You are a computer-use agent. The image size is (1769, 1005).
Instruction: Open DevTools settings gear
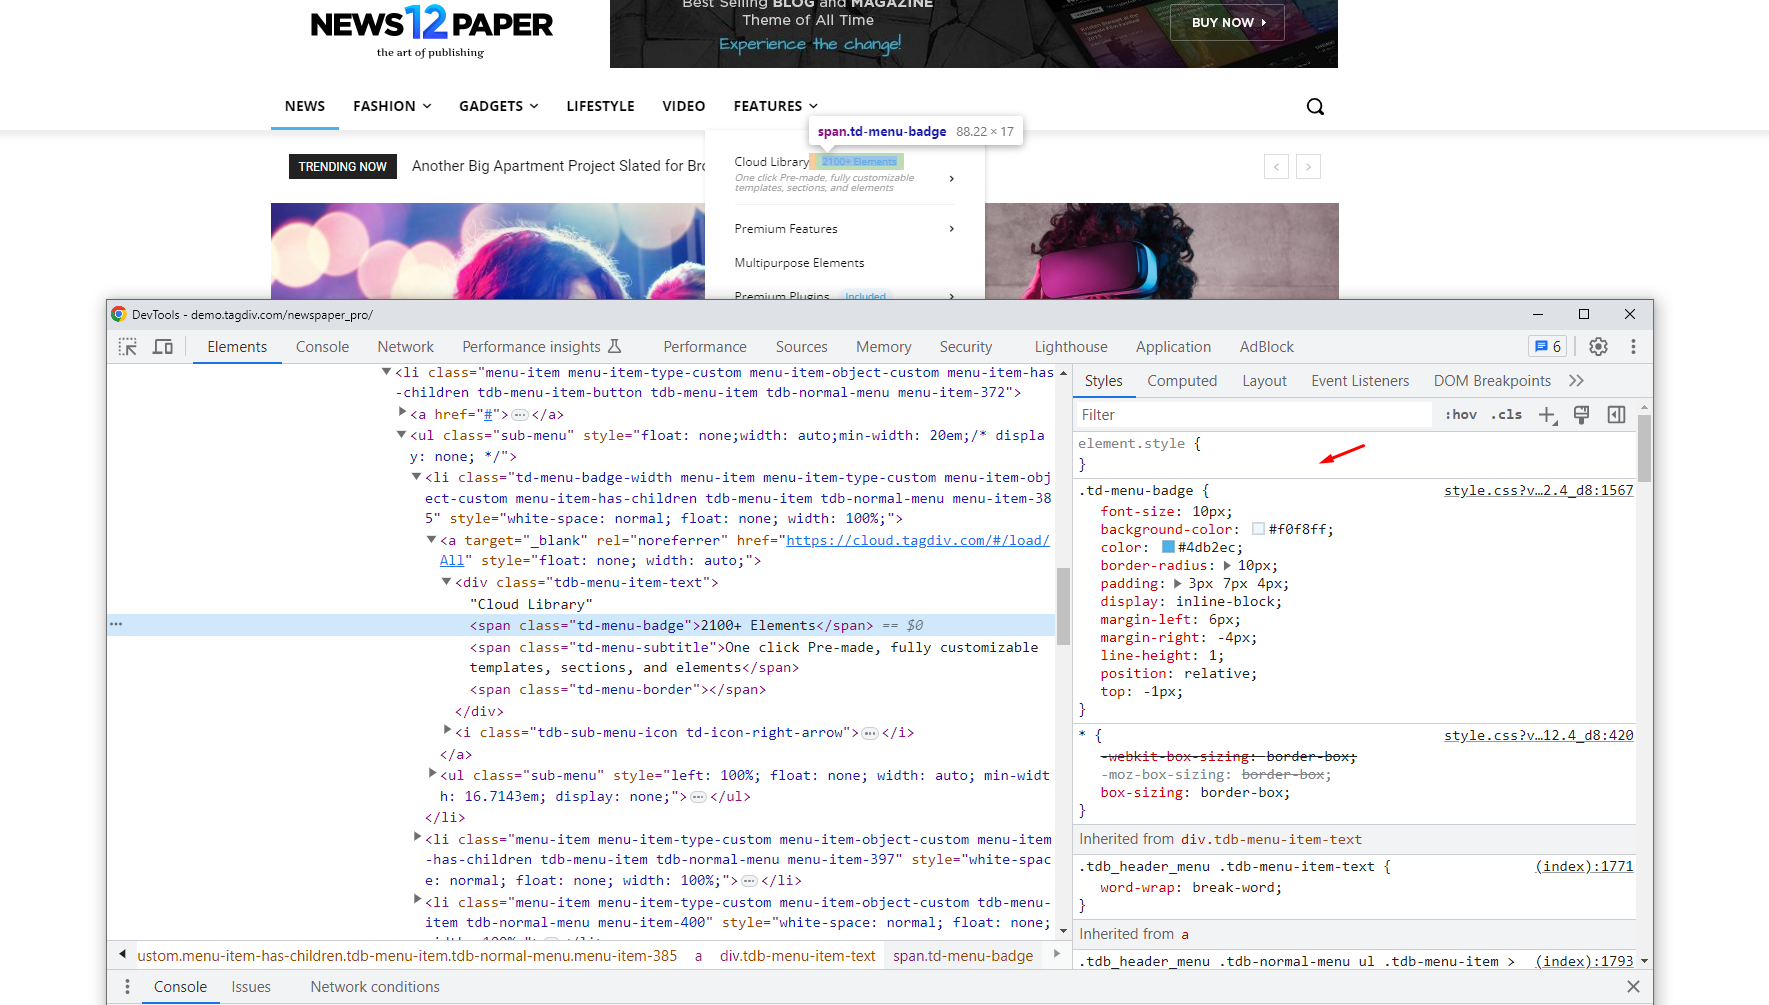[x=1598, y=347]
